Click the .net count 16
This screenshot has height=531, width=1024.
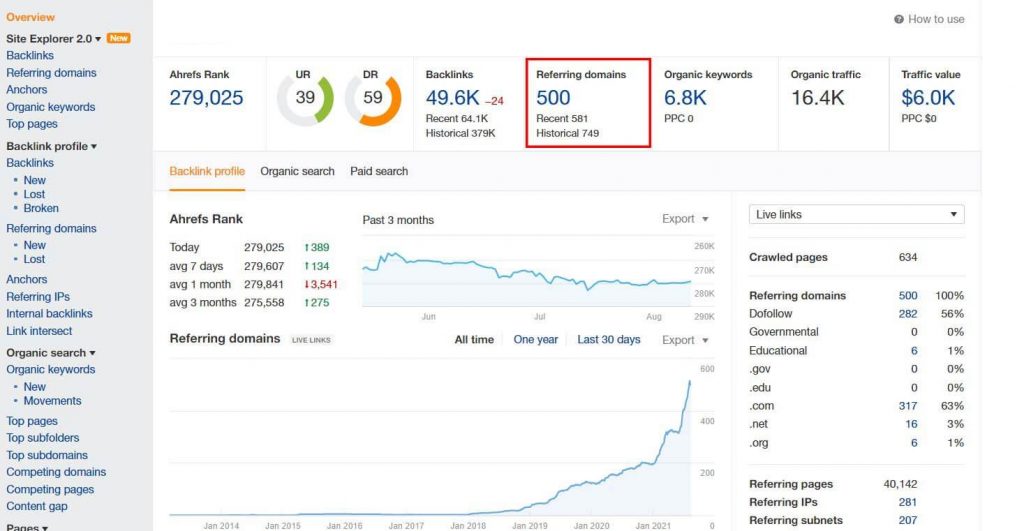[911, 424]
